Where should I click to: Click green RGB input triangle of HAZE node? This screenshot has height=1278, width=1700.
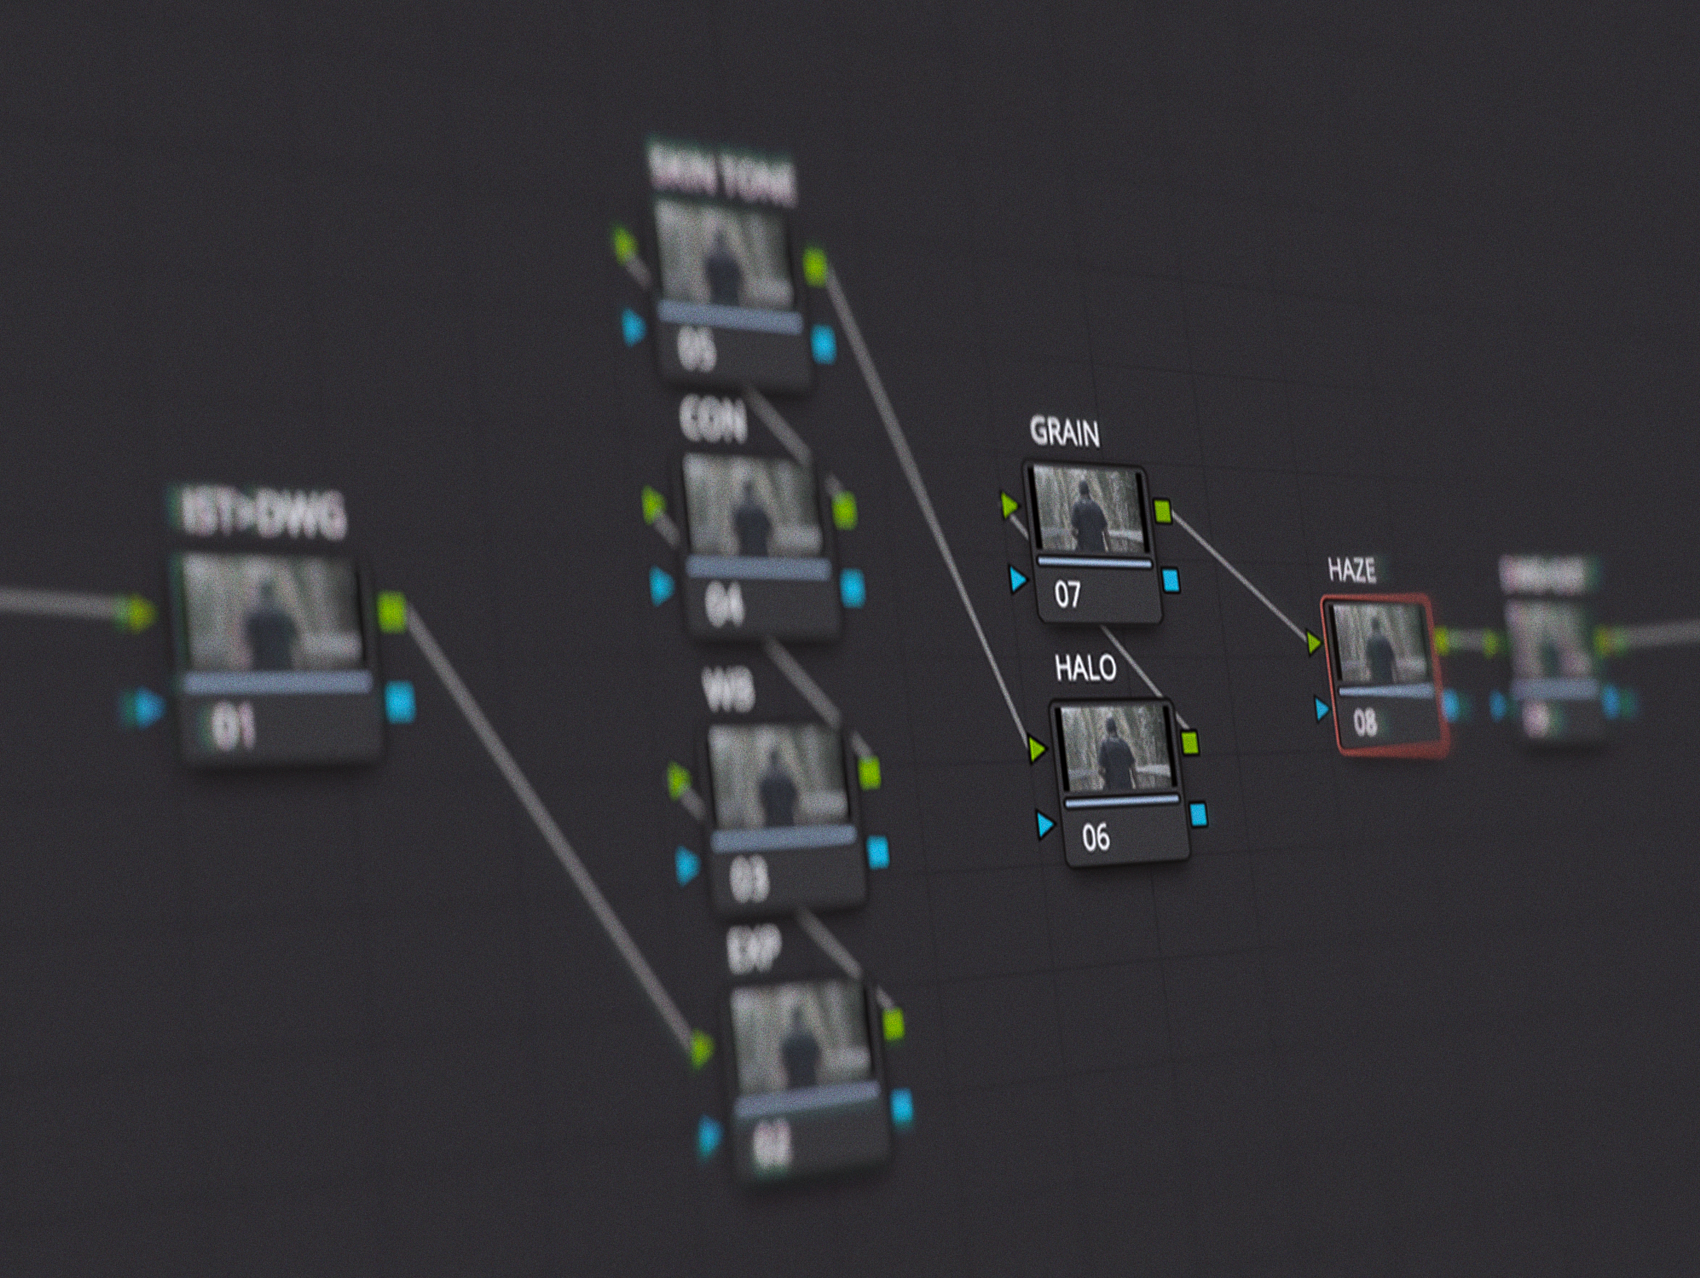[x=1314, y=642]
